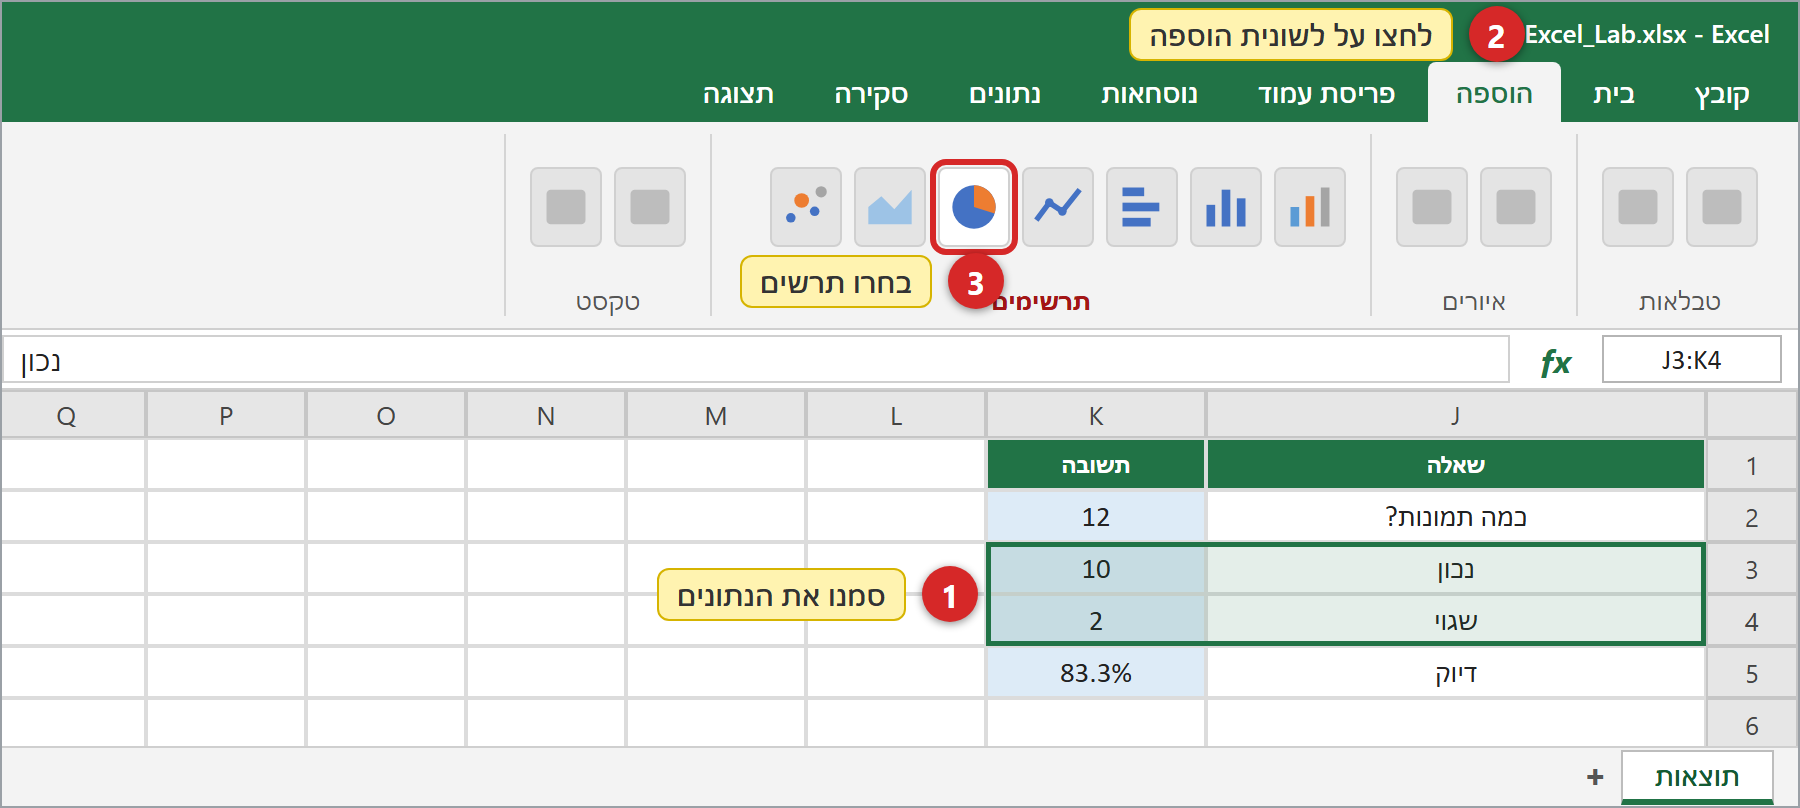
Task: Select cell with כמה תמונות?
Action: click(x=1456, y=517)
